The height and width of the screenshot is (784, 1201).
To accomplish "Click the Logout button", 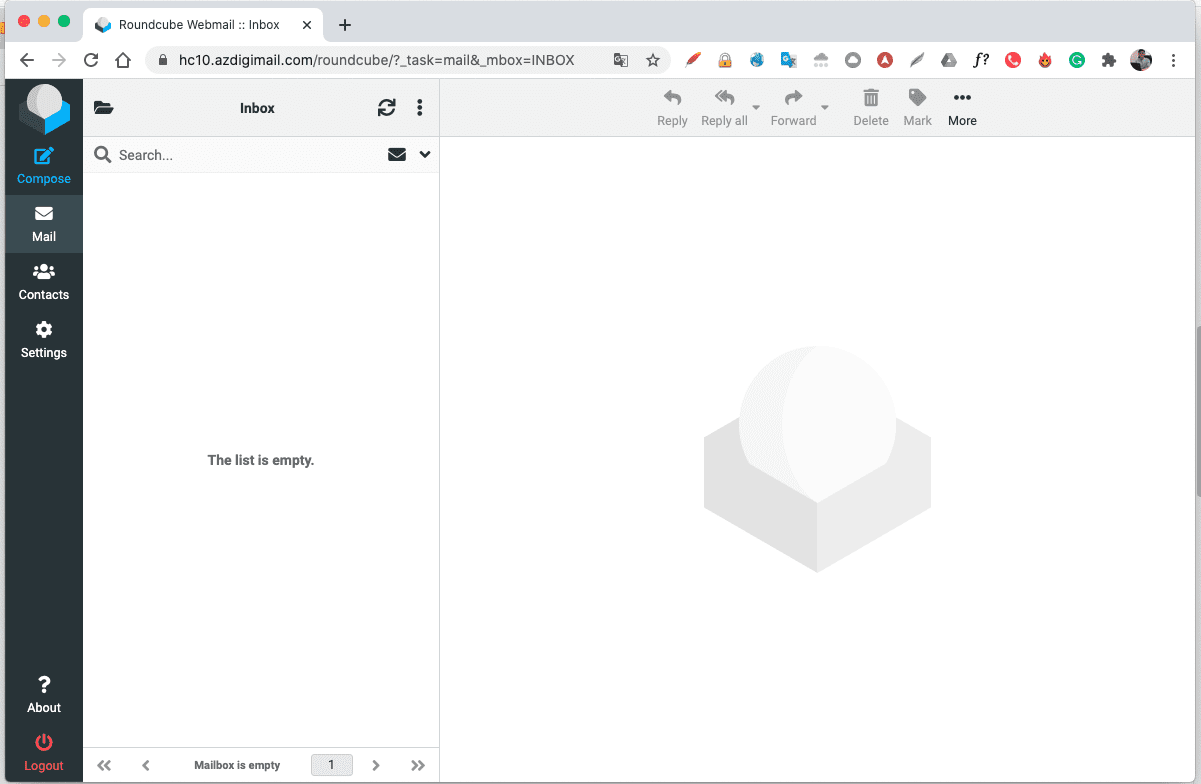I will pos(43,752).
